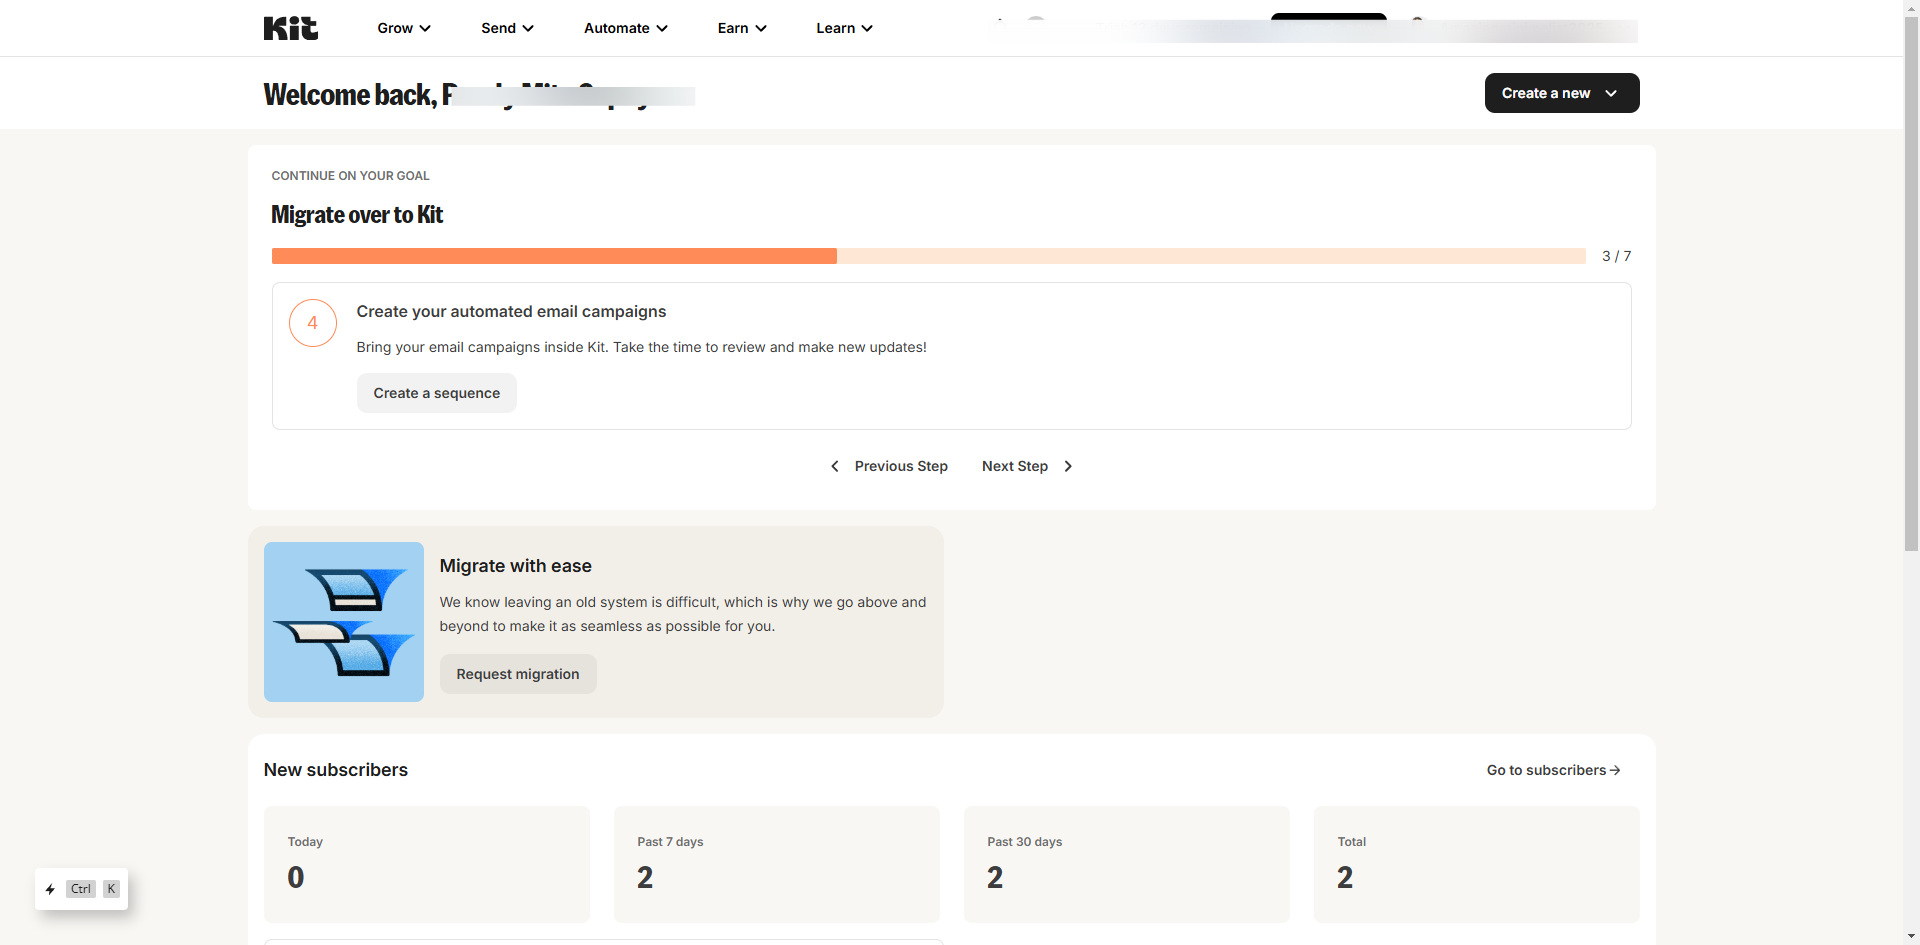Screen dimensions: 1920x945
Task: Click the Migrate with ease heading
Action: coord(516,566)
